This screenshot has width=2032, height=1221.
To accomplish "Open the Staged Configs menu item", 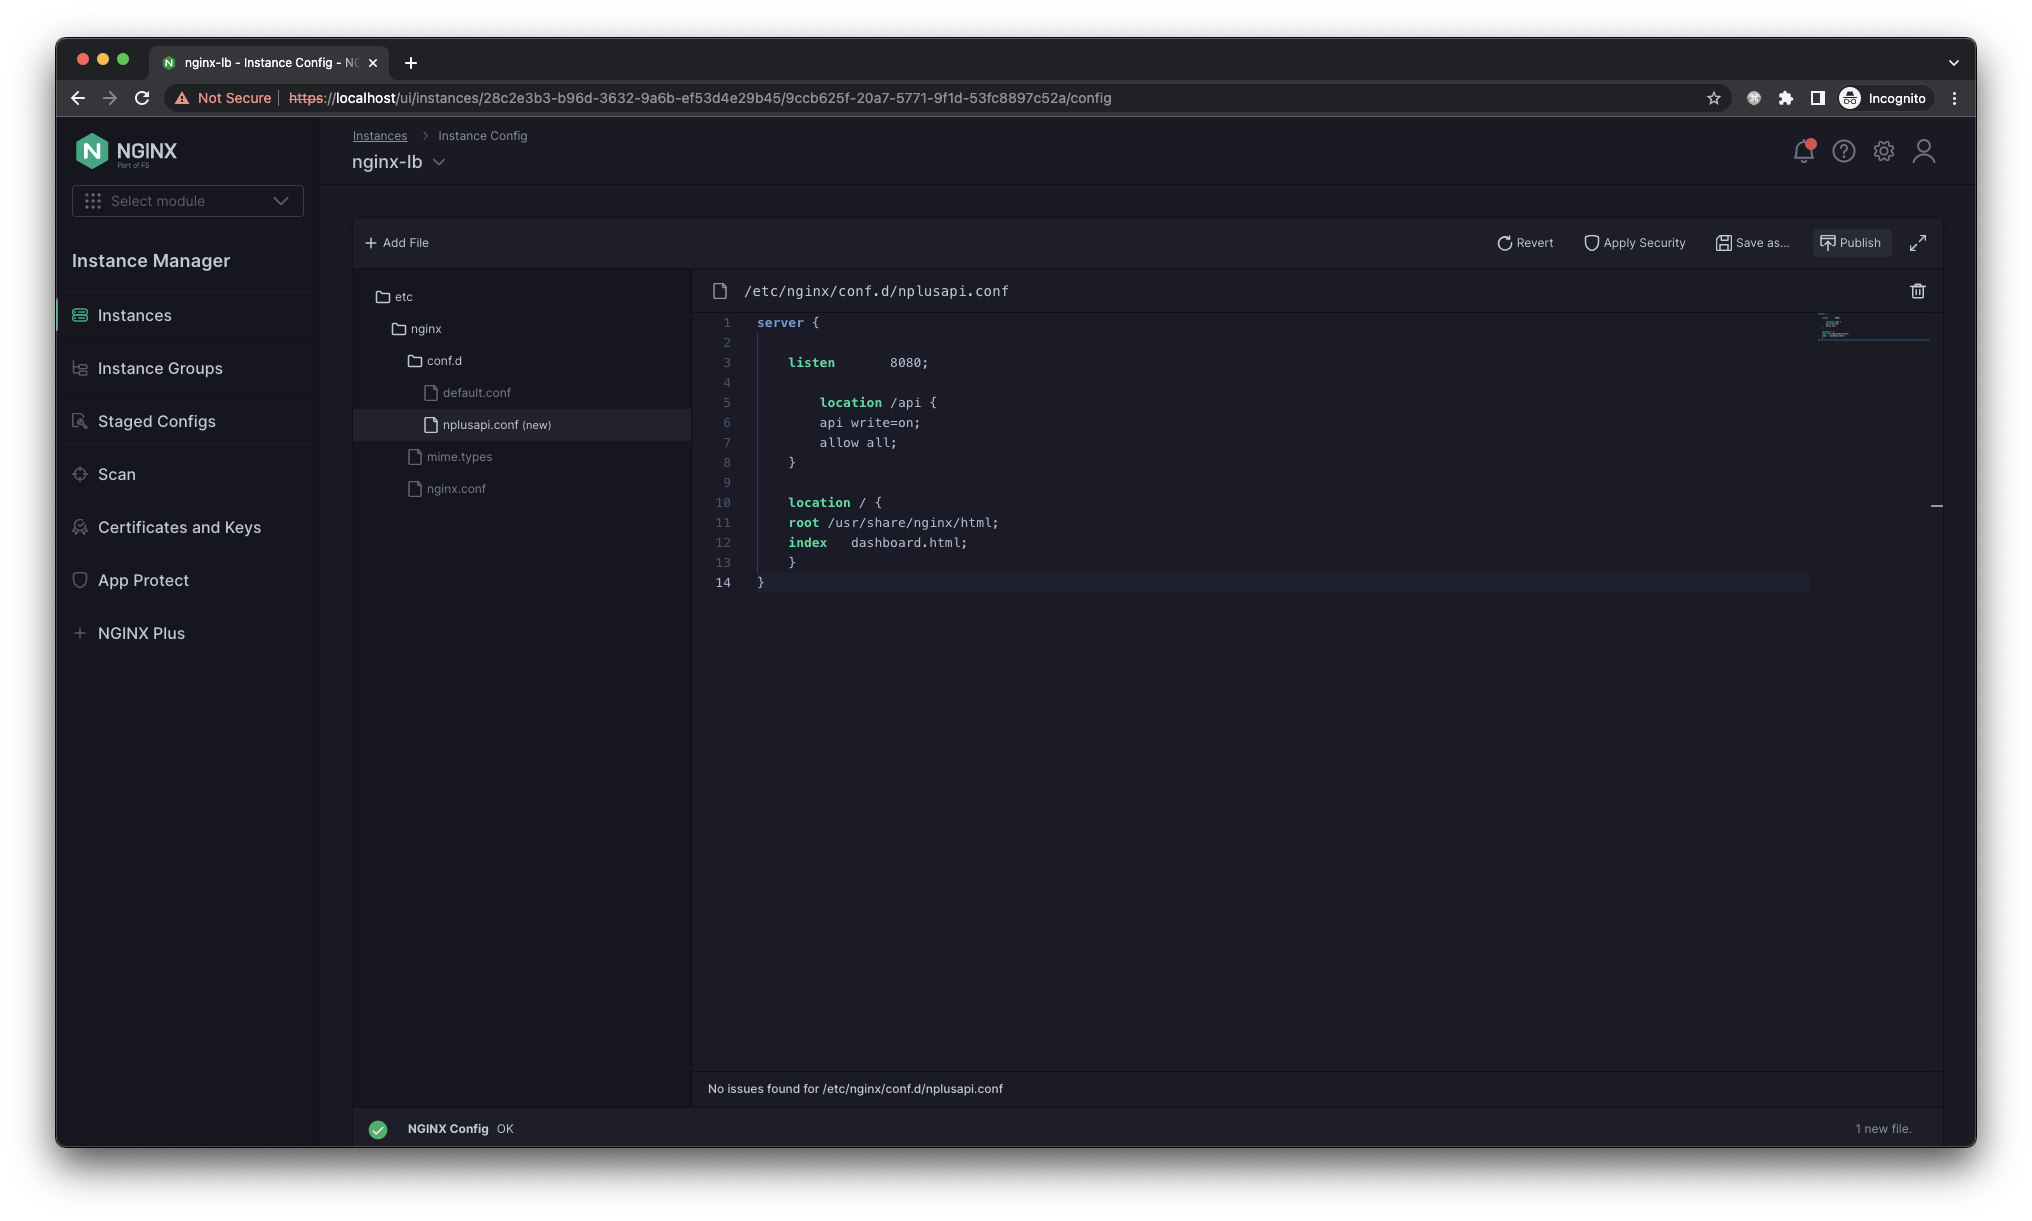I will pyautogui.click(x=156, y=421).
